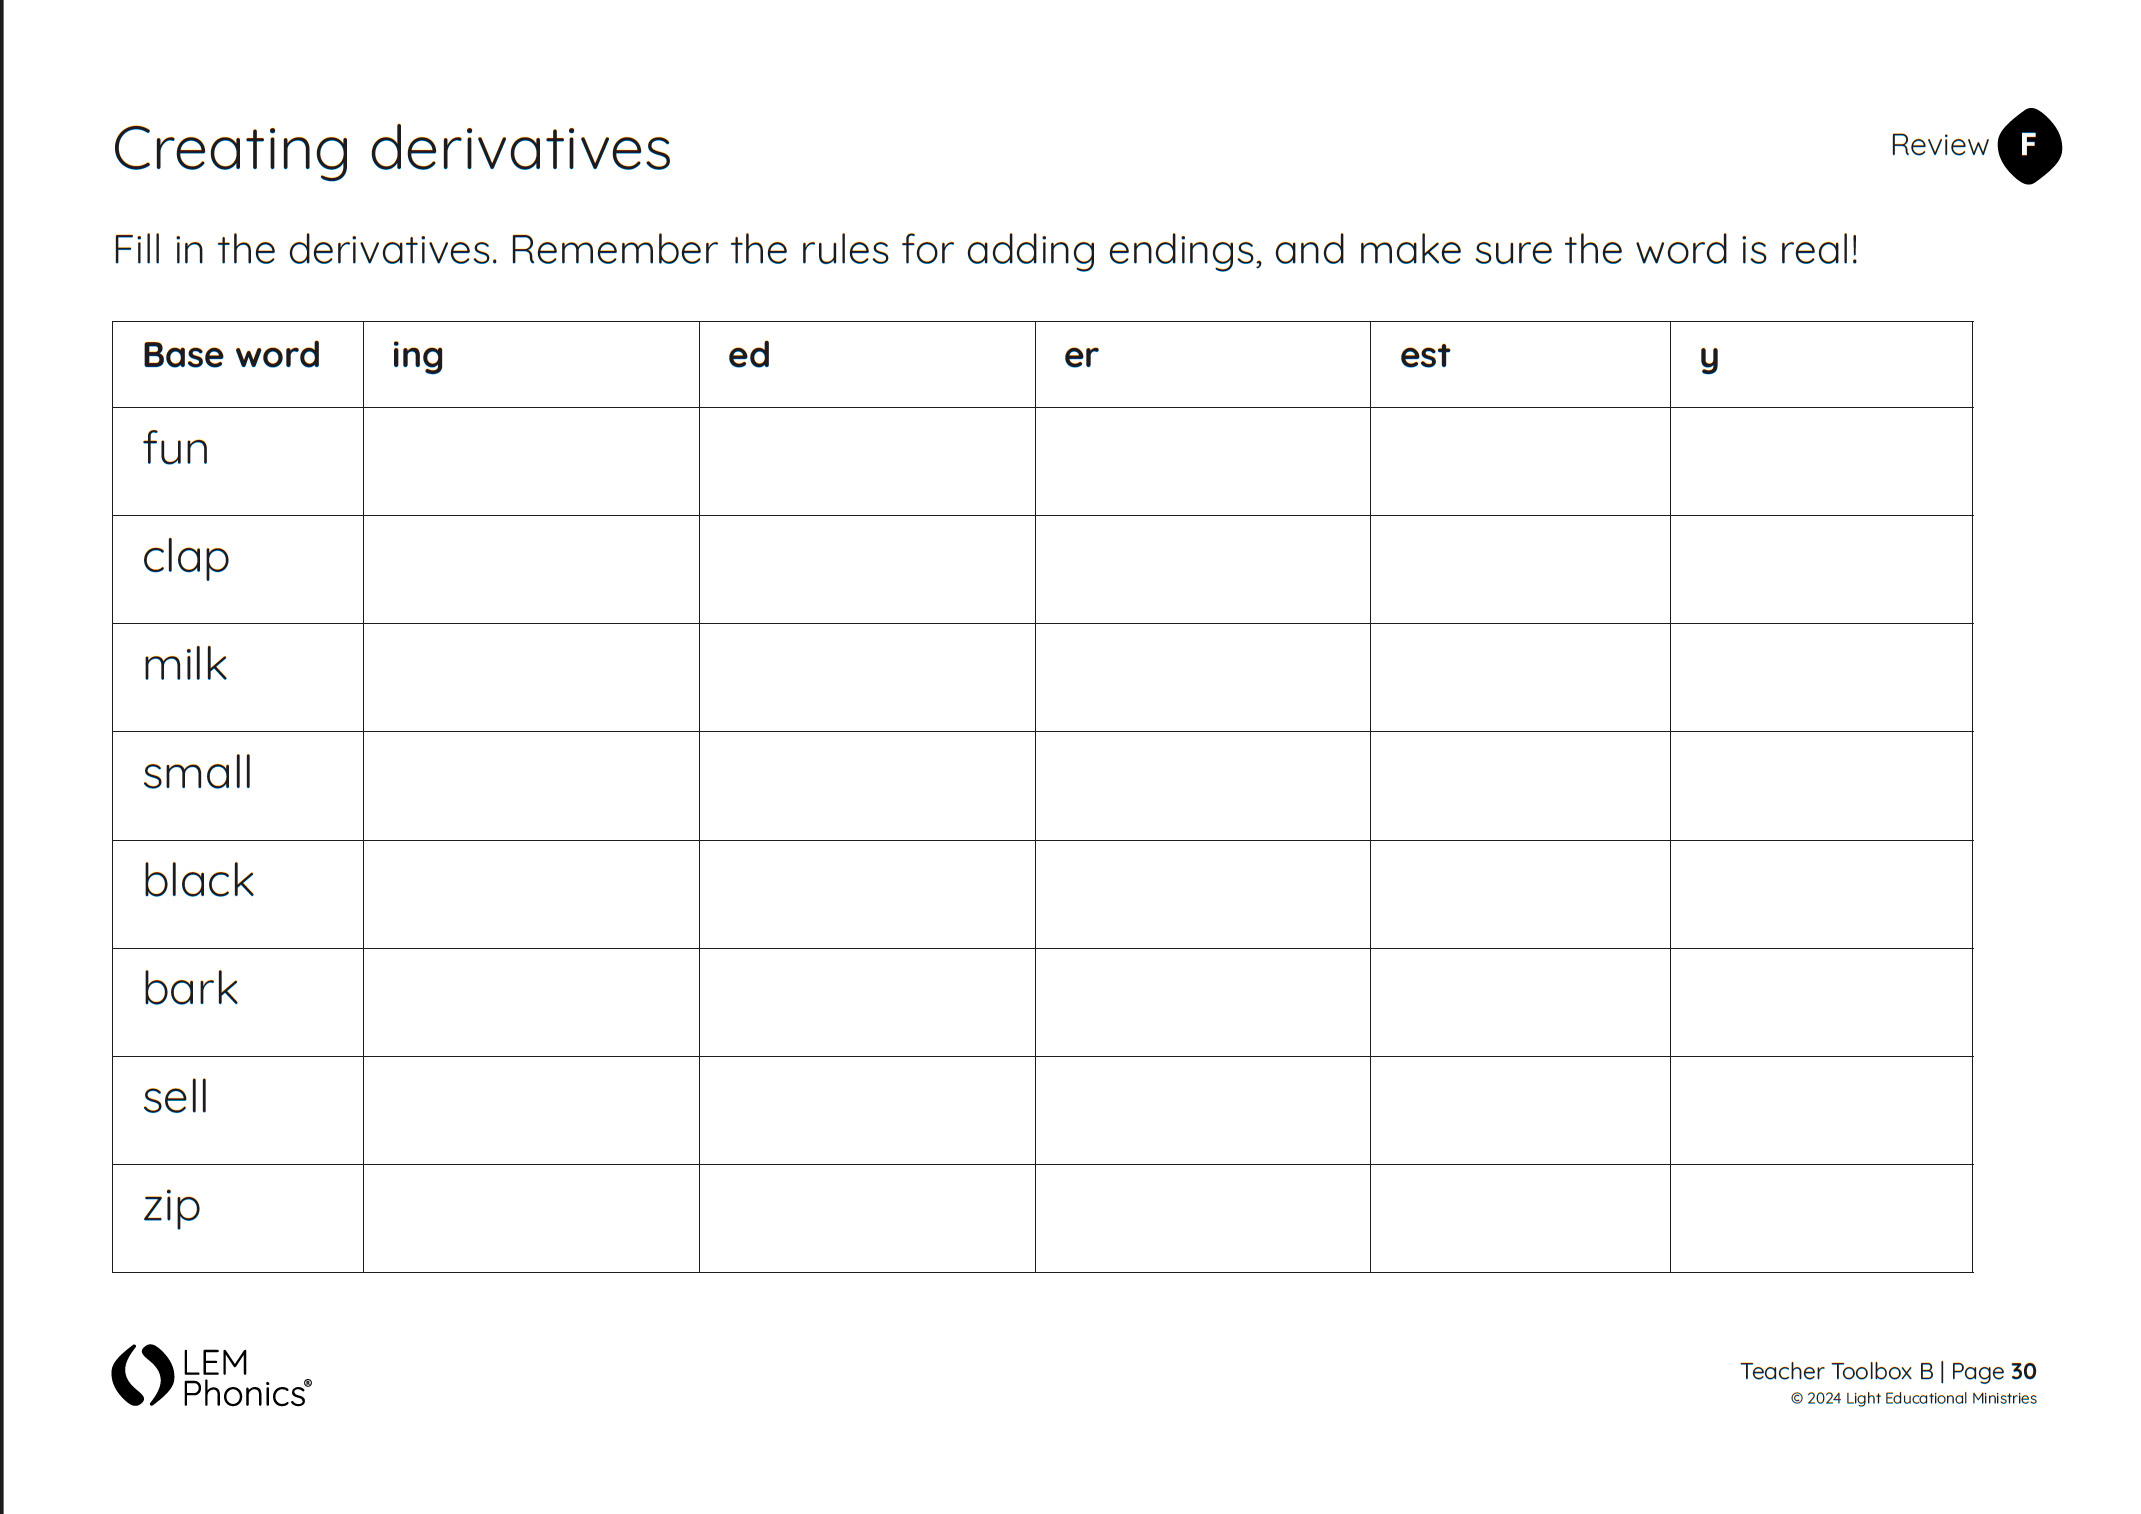Click the base word 'milk' cell

tap(238, 677)
